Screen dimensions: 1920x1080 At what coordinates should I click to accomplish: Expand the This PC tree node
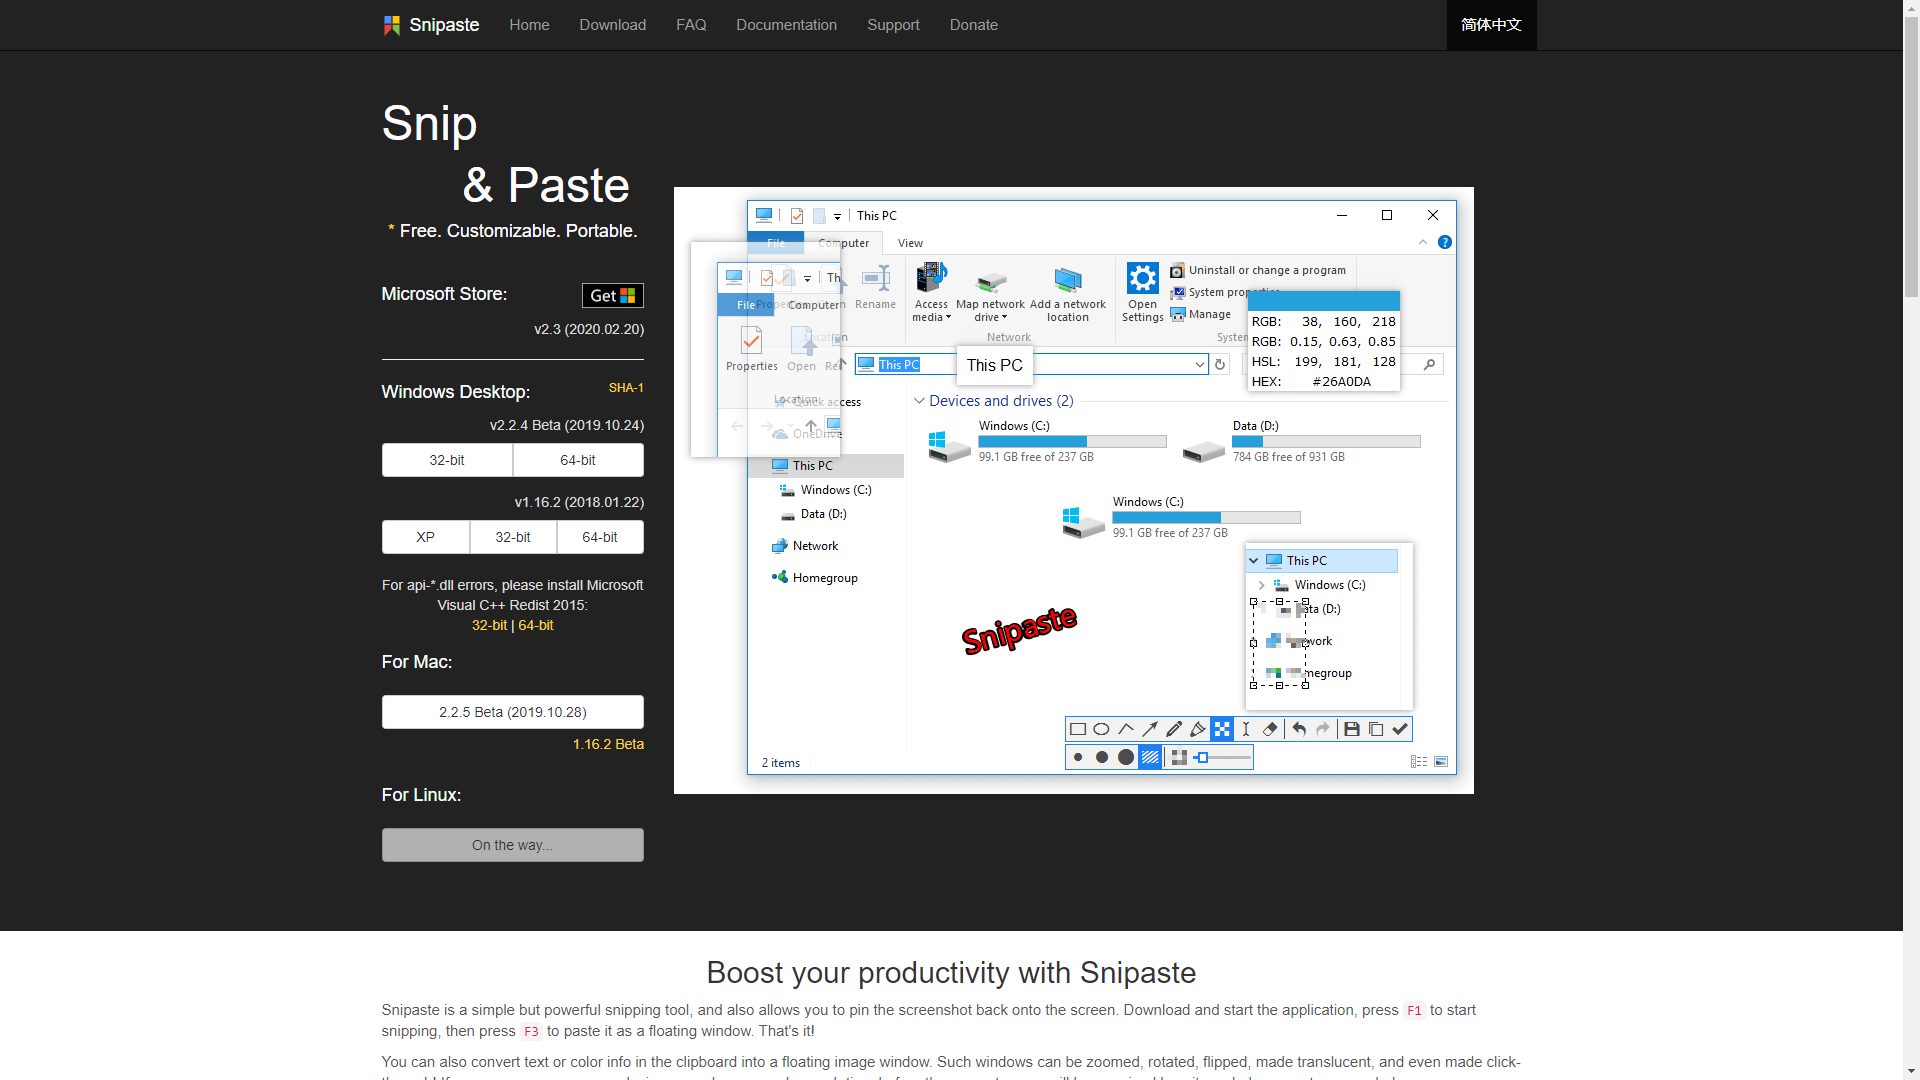click(1254, 559)
